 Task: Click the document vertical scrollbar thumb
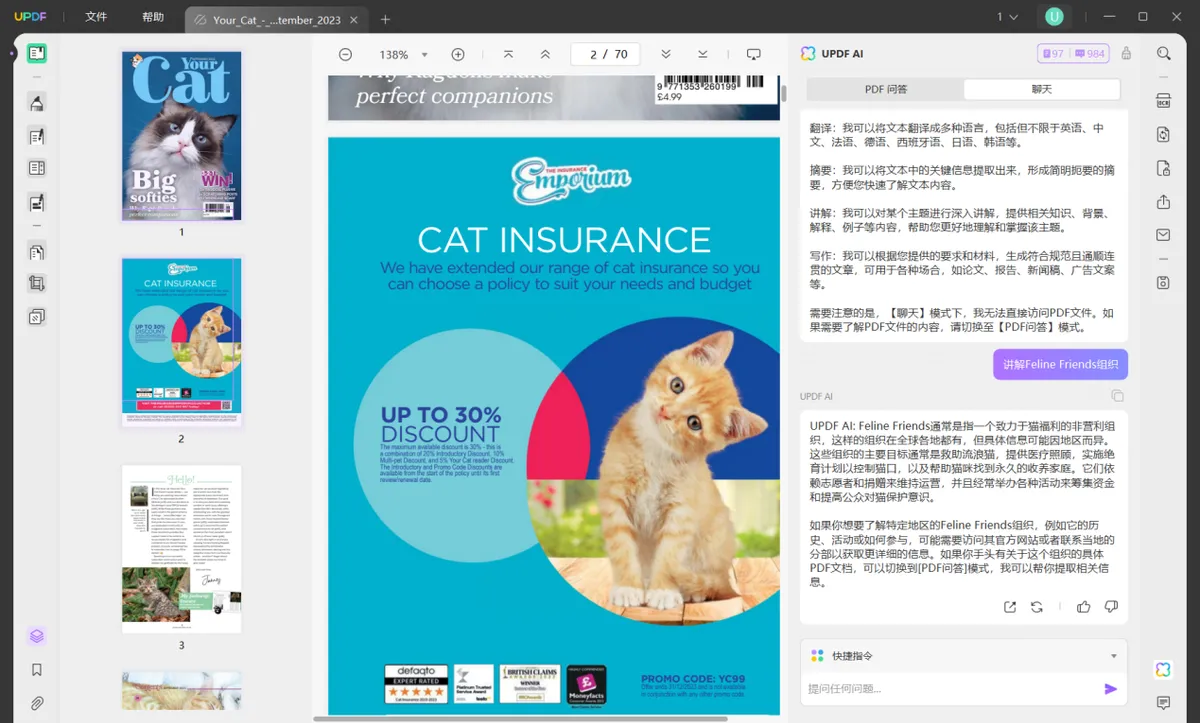tap(784, 93)
